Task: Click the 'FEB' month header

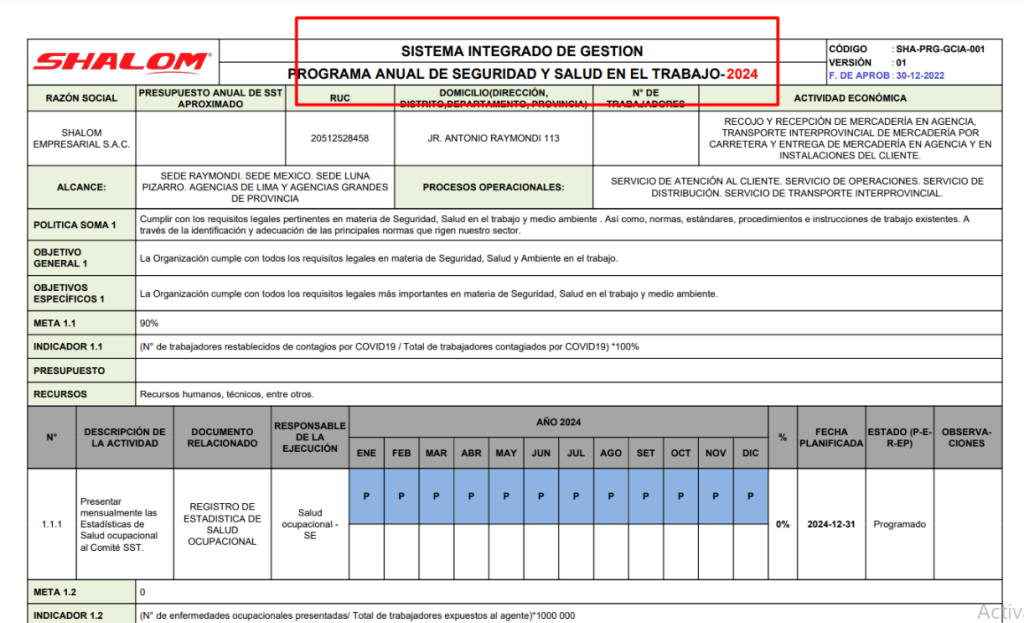Action: point(402,453)
